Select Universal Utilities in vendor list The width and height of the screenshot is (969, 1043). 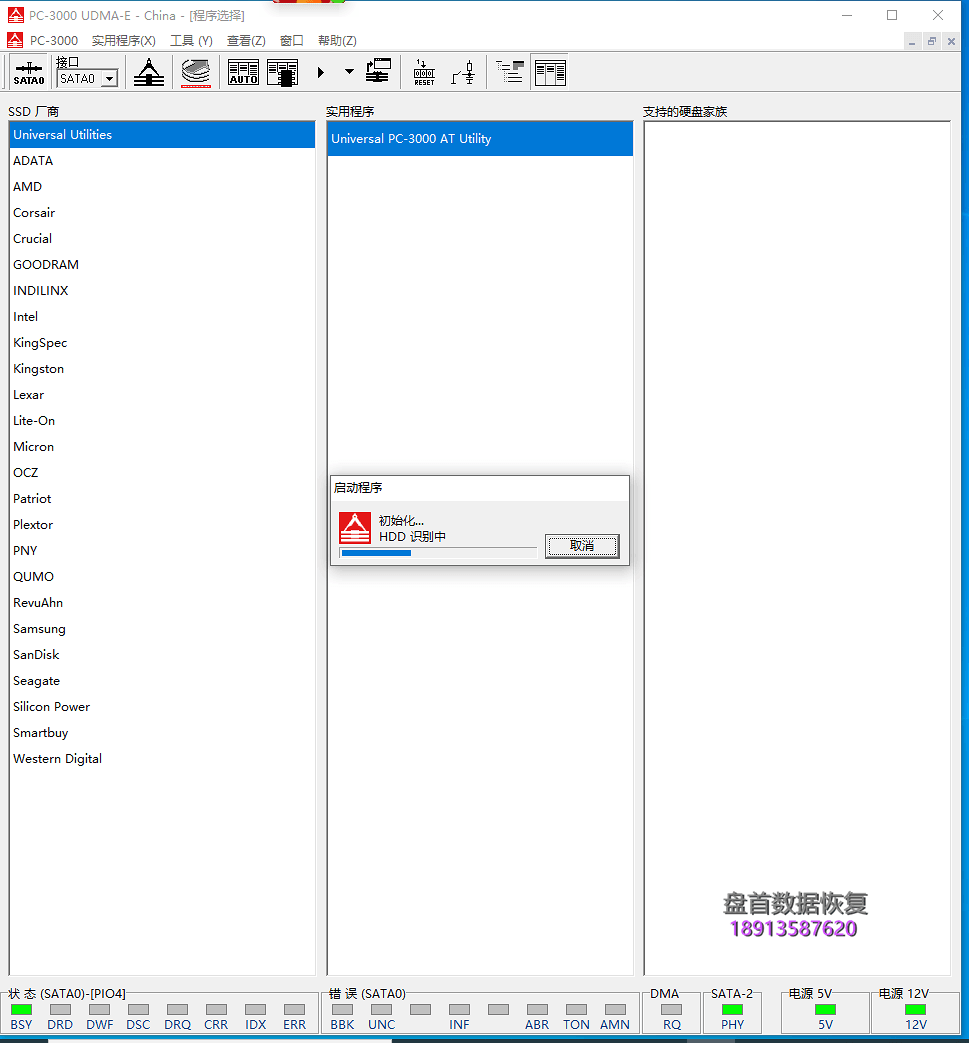[162, 134]
